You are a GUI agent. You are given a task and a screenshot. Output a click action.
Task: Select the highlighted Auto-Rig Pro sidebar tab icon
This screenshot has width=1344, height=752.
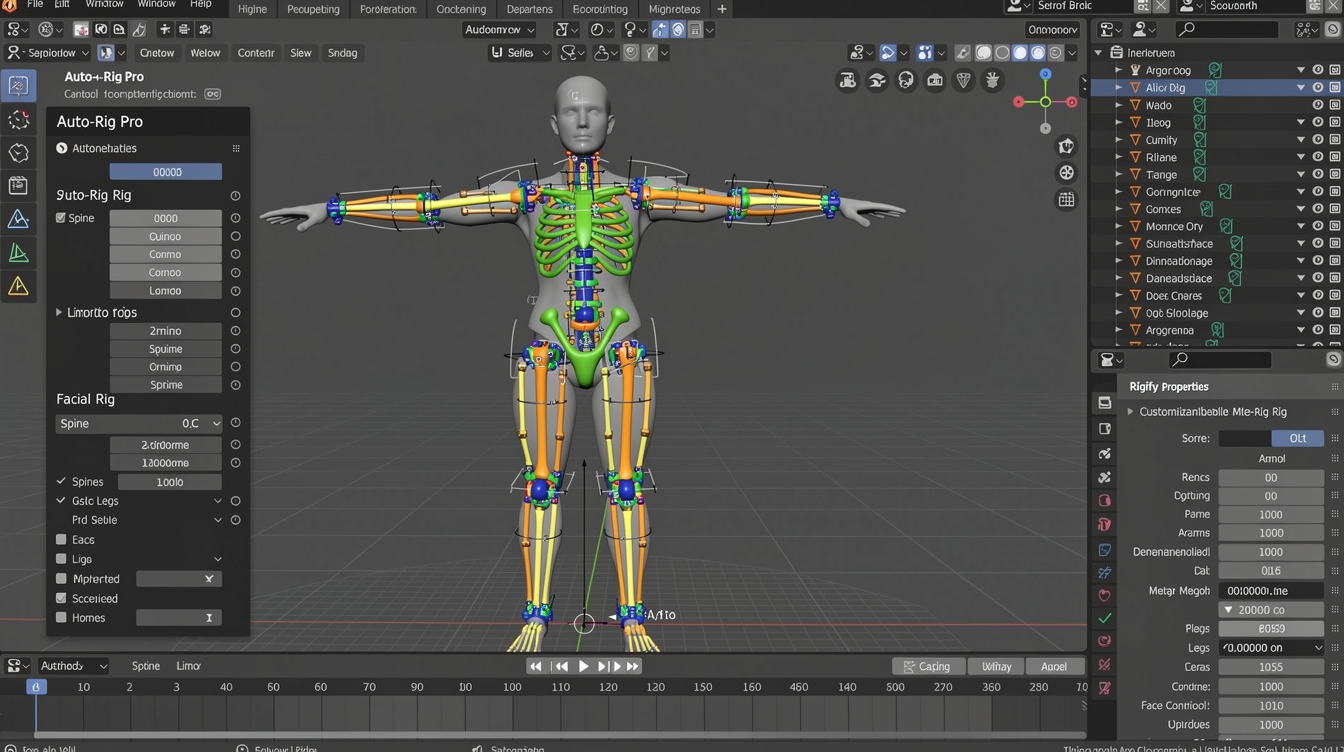pyautogui.click(x=18, y=85)
